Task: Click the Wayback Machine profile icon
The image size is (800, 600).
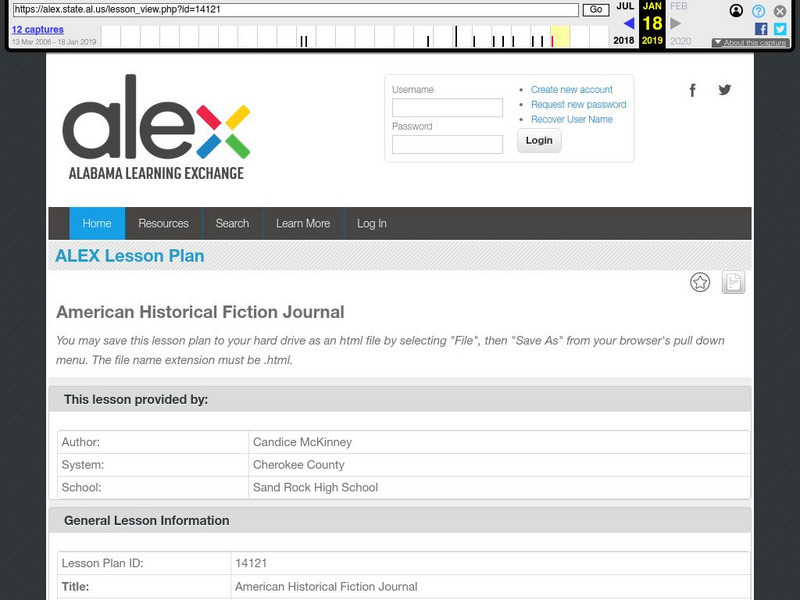Action: pos(735,10)
